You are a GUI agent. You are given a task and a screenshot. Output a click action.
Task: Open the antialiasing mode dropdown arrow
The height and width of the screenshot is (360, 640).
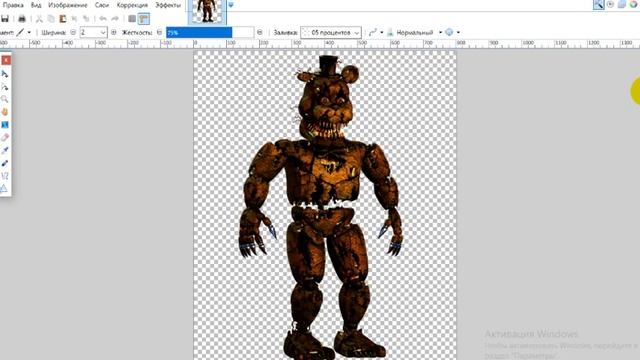coord(458,32)
